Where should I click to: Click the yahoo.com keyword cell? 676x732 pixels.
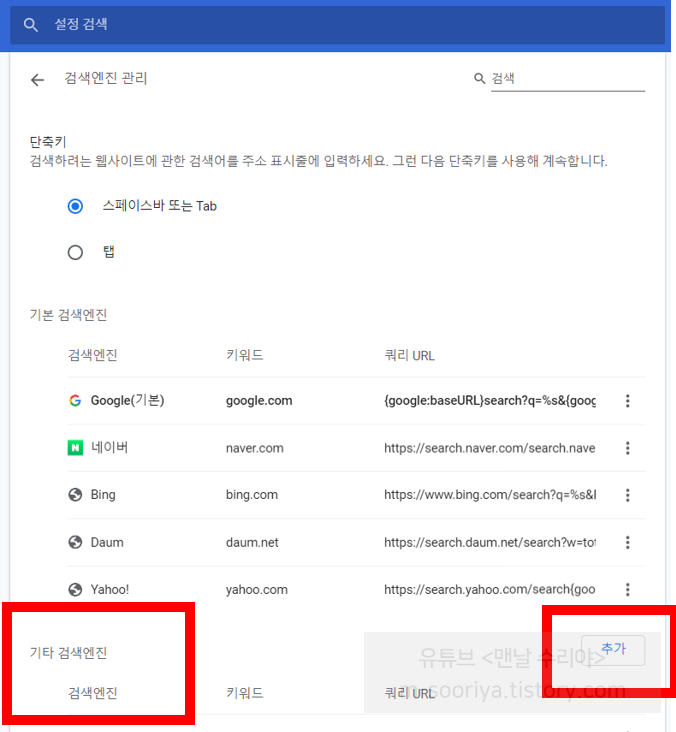257,590
